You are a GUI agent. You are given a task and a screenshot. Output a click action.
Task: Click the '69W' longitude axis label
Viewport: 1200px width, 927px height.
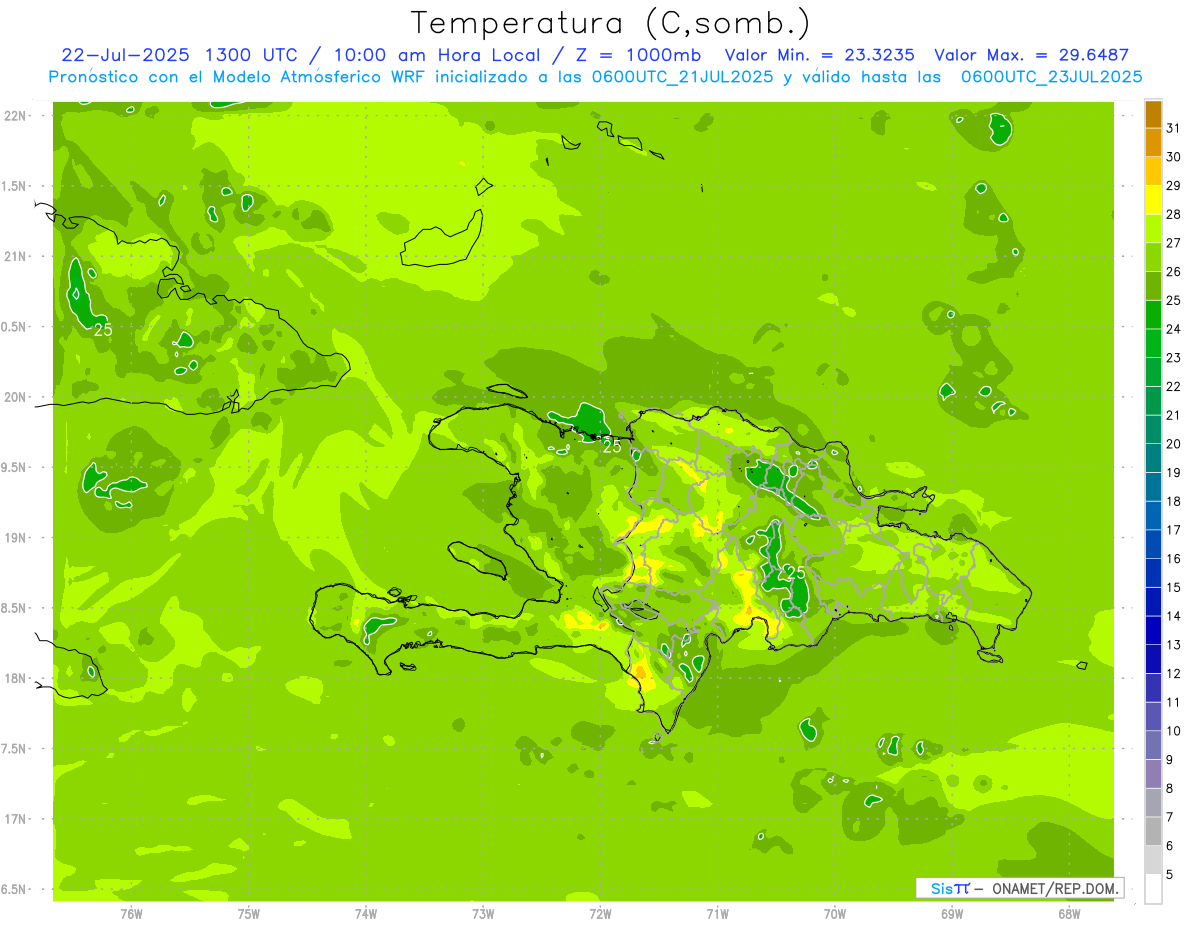click(952, 914)
